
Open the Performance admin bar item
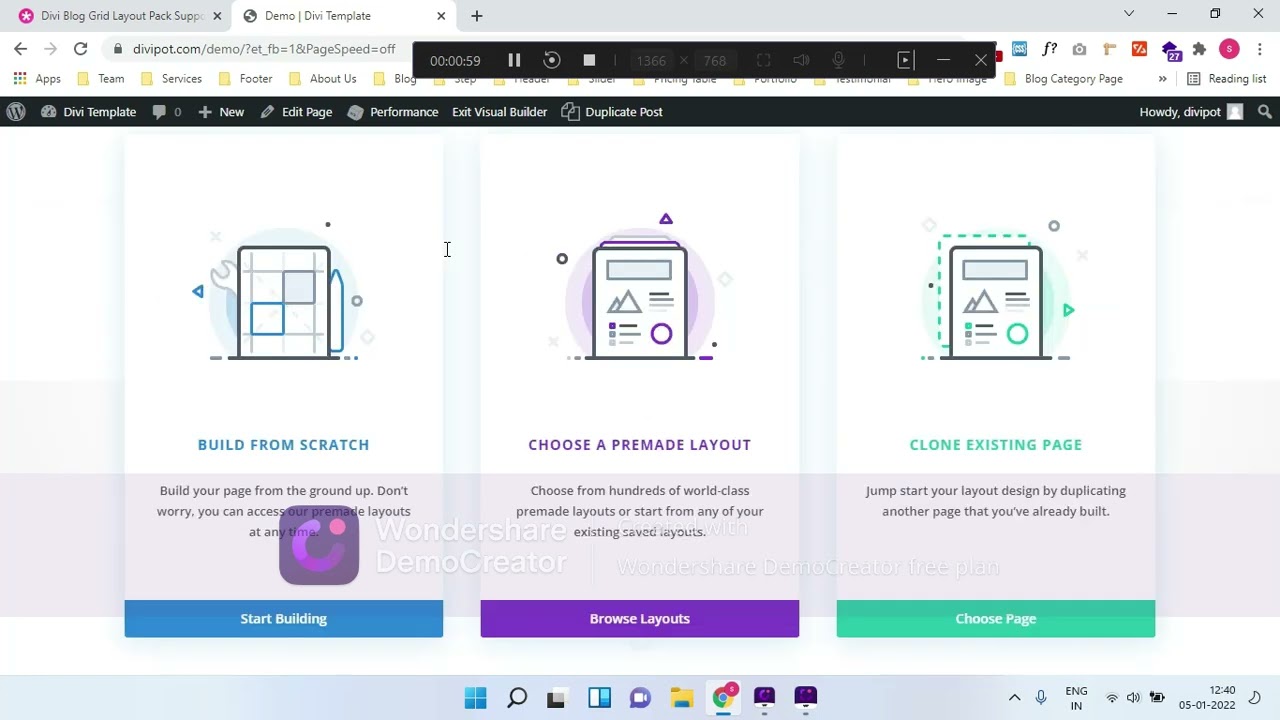point(393,112)
